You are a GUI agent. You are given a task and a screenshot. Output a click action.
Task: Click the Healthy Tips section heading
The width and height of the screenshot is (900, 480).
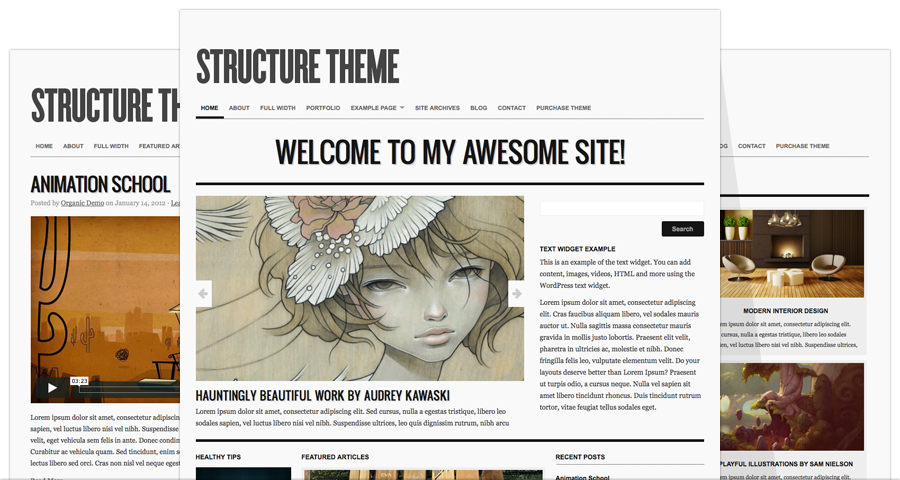(x=218, y=457)
